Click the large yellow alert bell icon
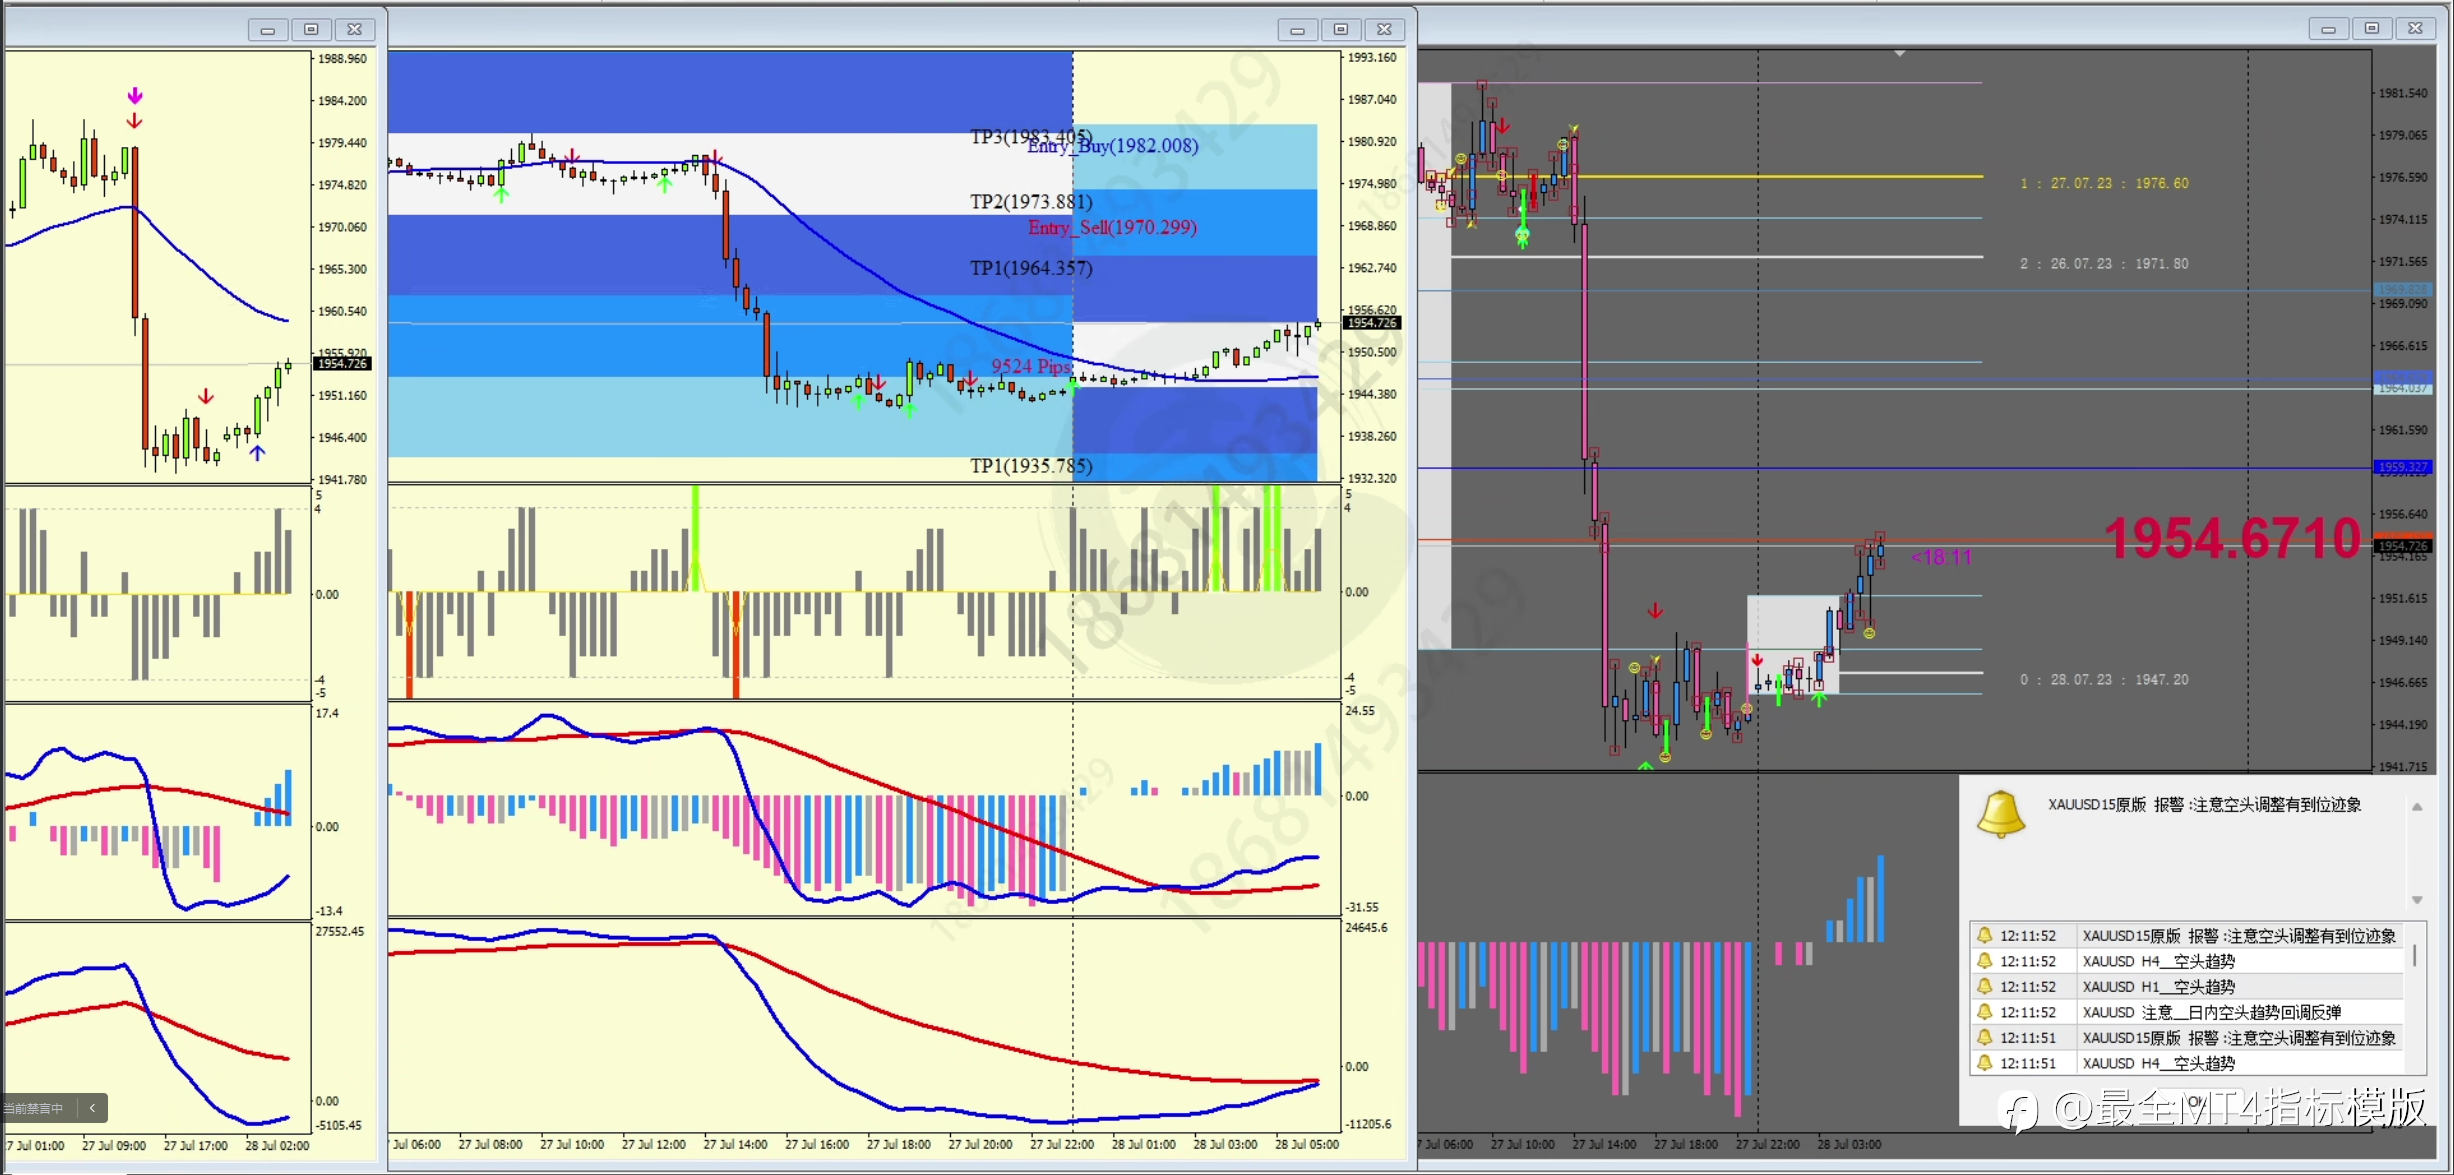This screenshot has height=1175, width=2454. (2001, 813)
